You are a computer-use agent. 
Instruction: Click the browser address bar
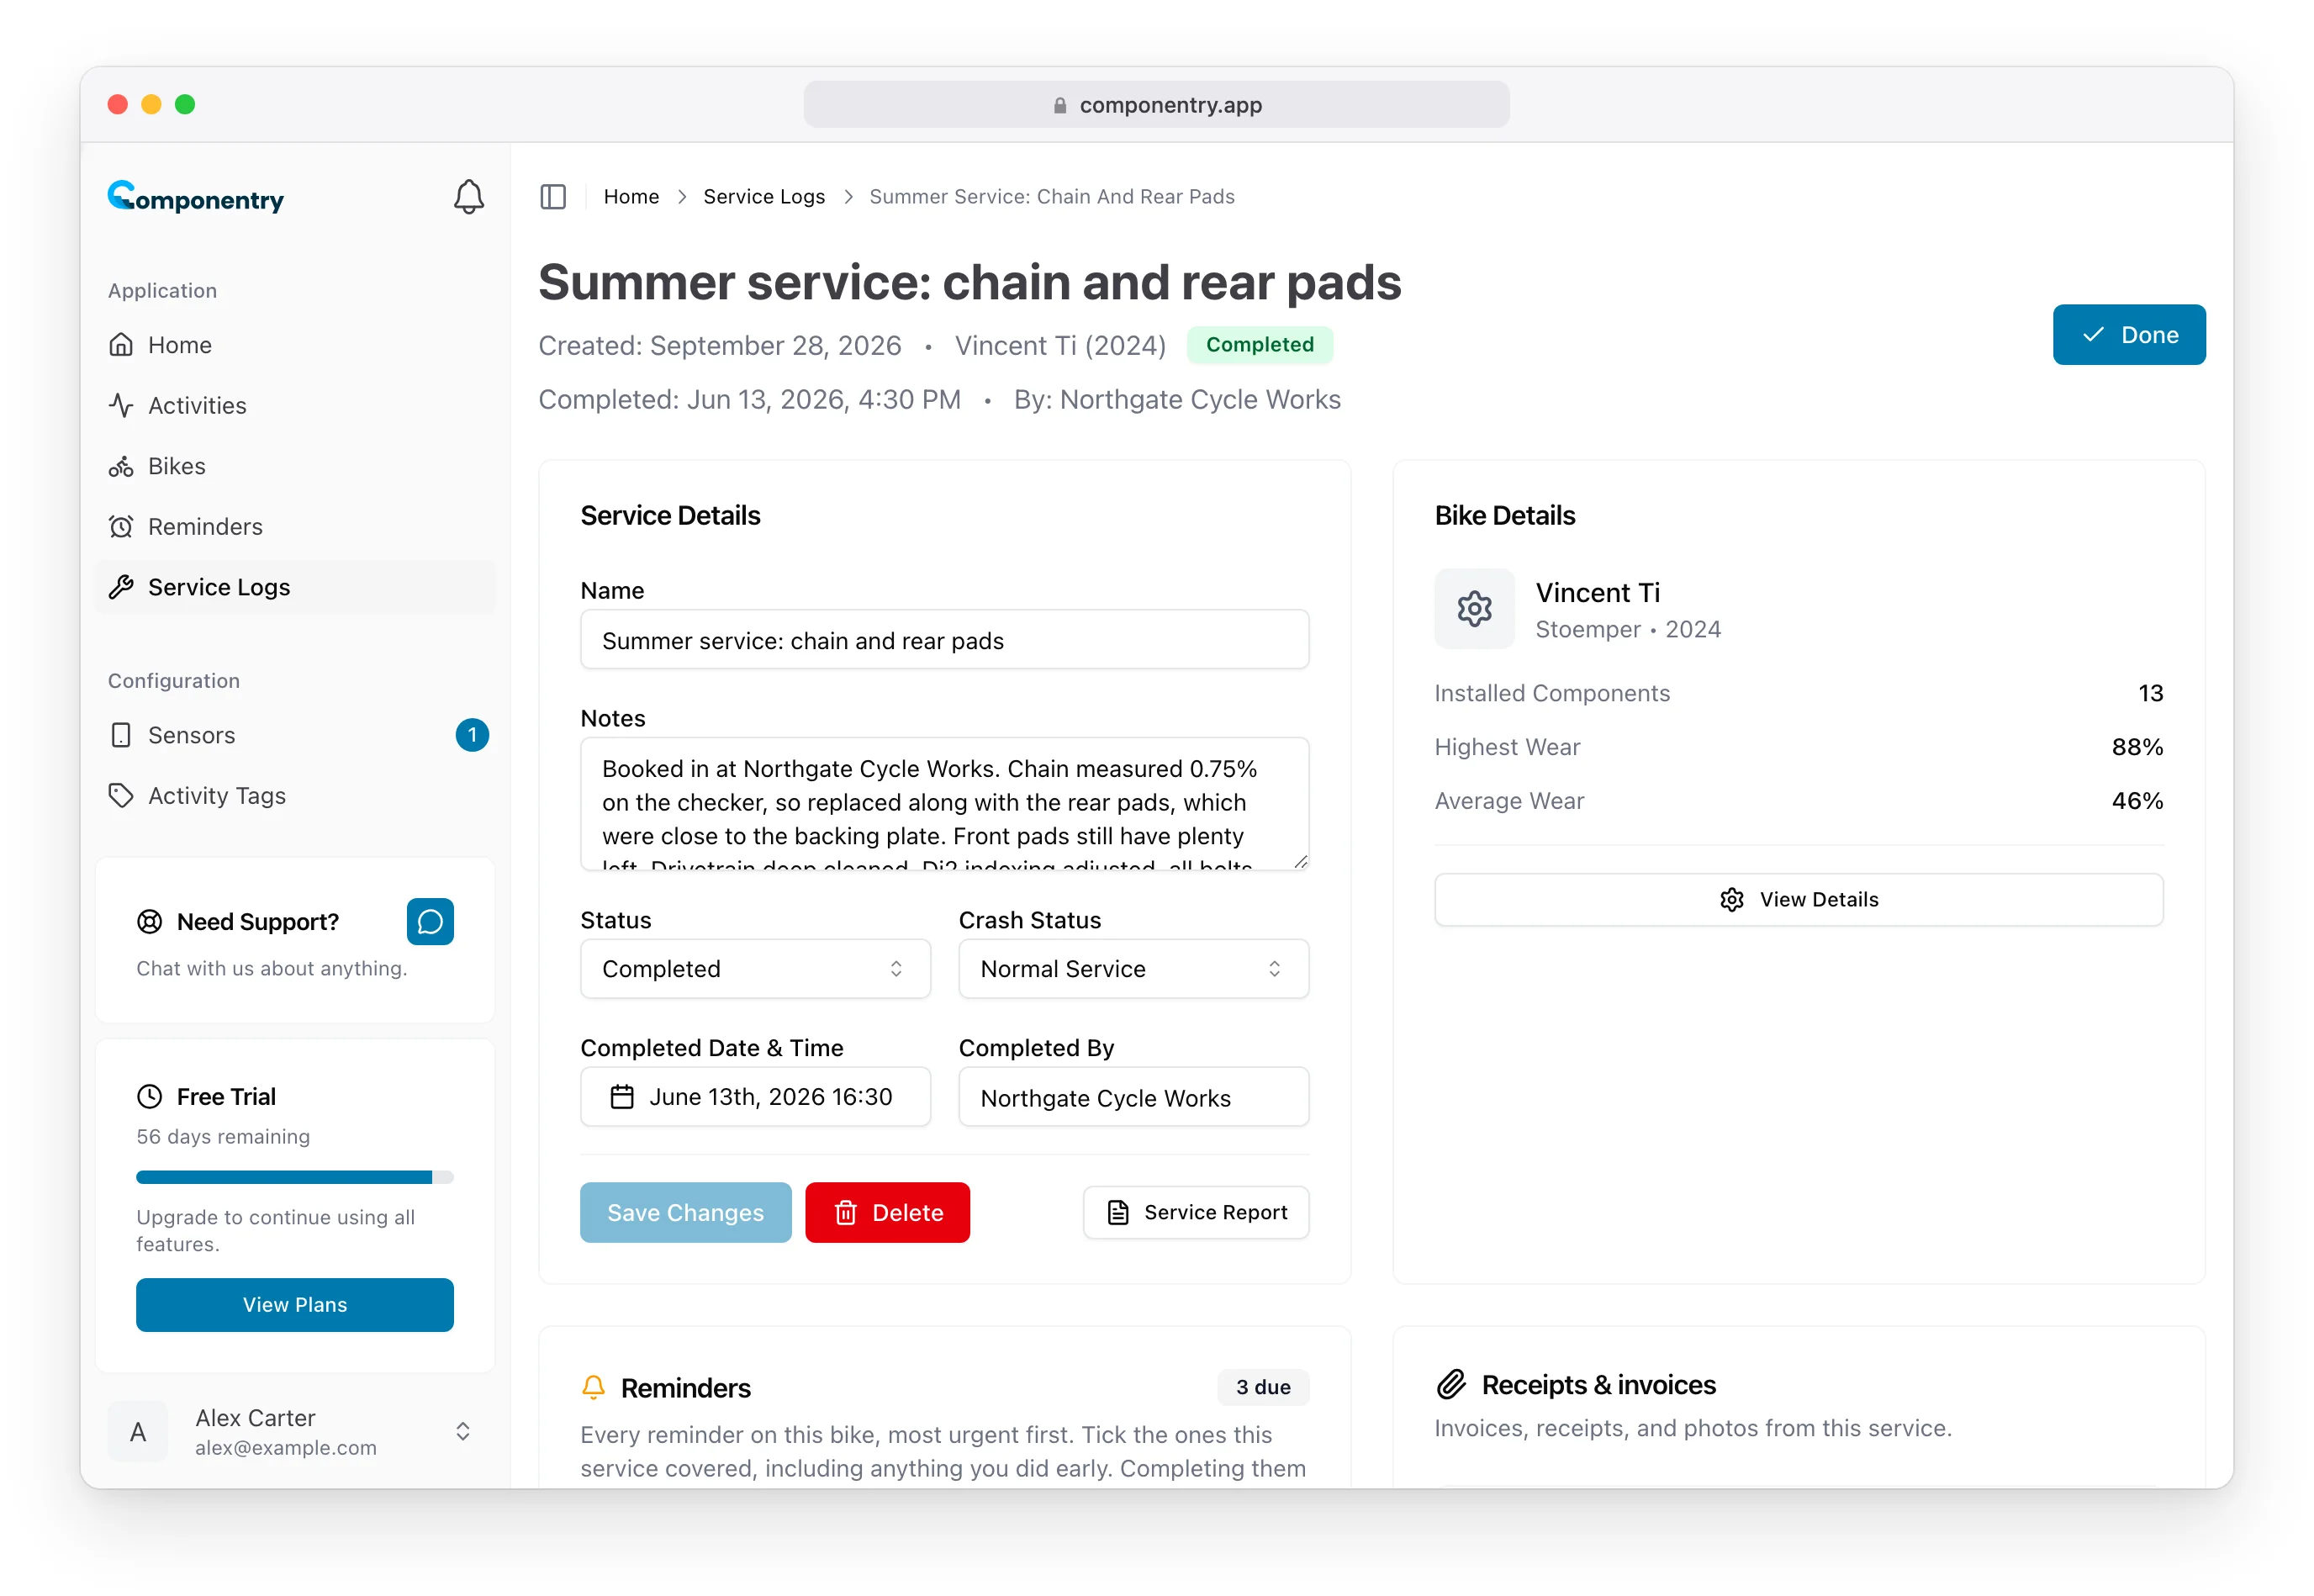click(x=1156, y=105)
